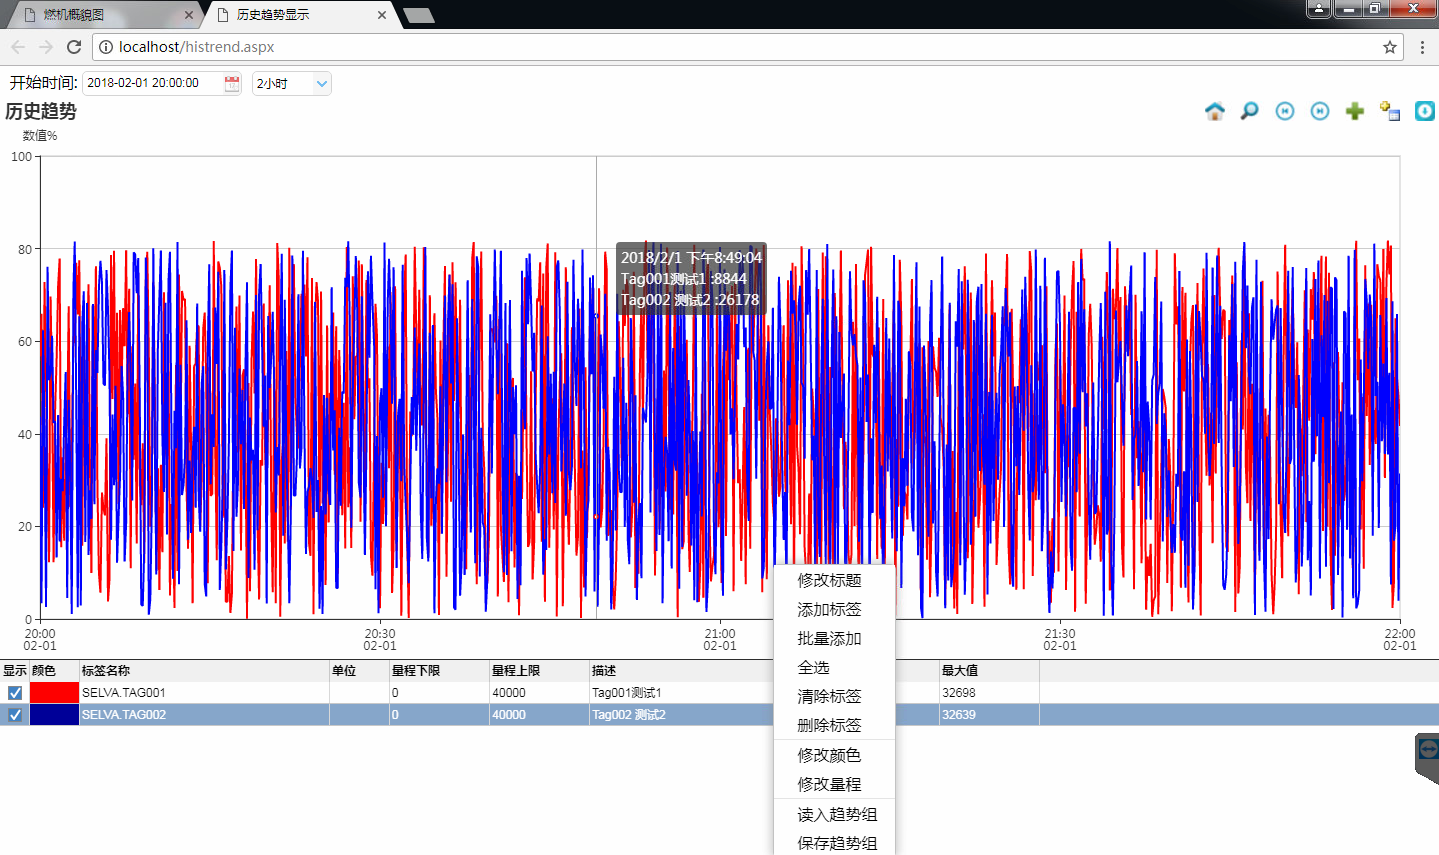Reload the page with refresh icon
This screenshot has width=1439, height=855.
pyautogui.click(x=74, y=47)
